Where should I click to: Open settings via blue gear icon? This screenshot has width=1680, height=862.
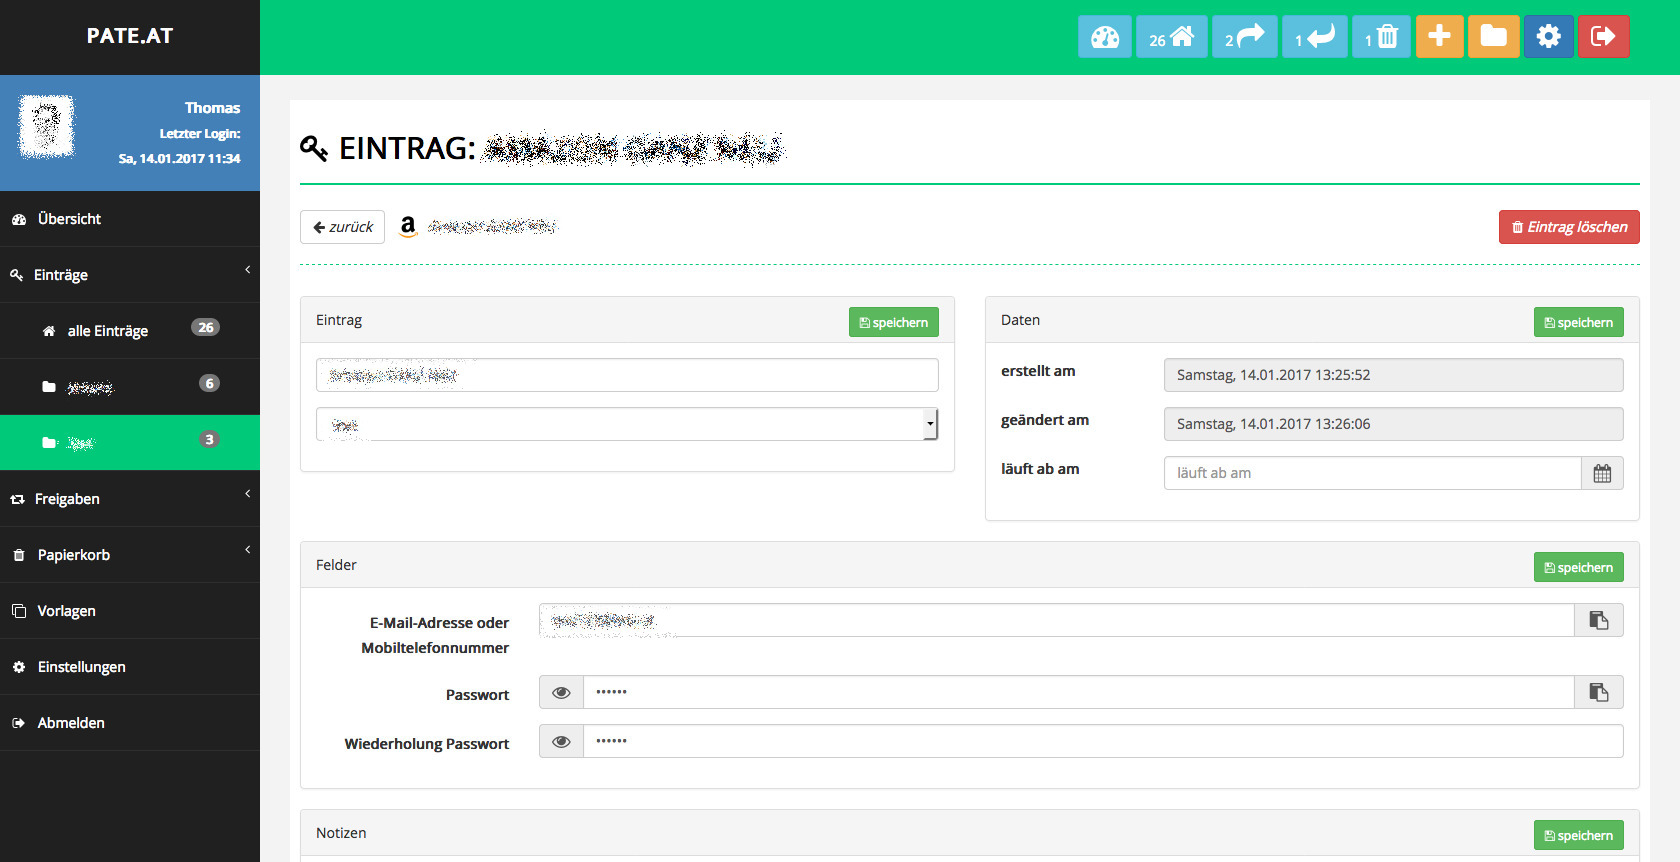[1548, 37]
